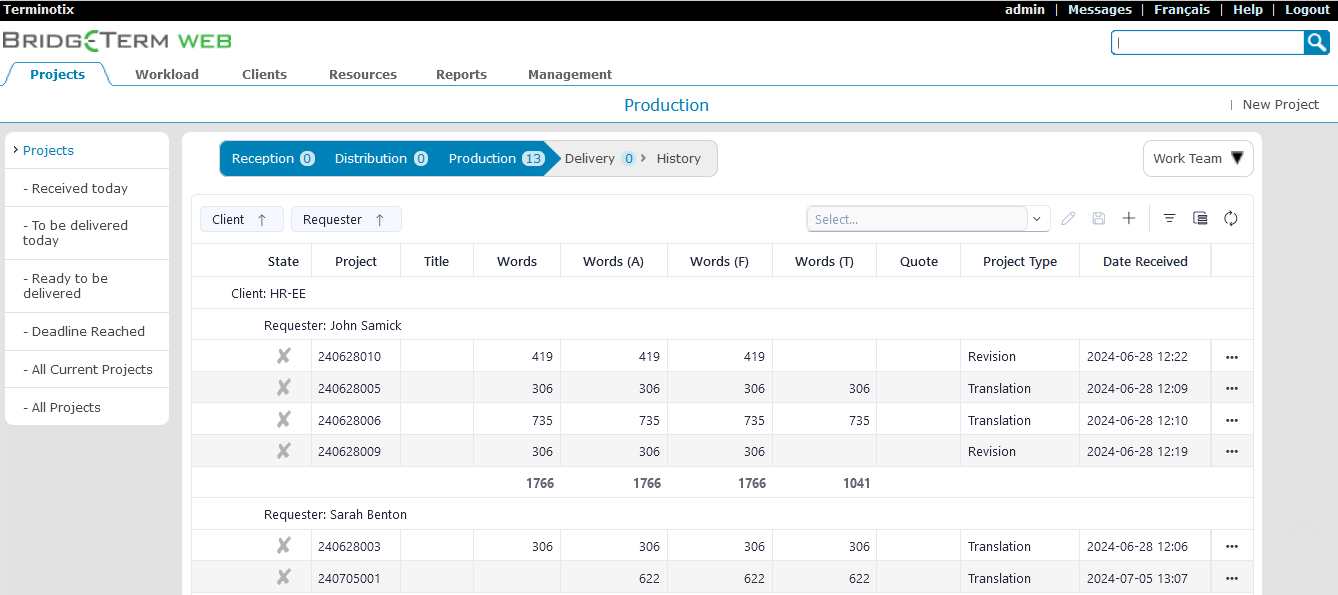
Task: Refresh the project grid
Action: coord(1231,218)
